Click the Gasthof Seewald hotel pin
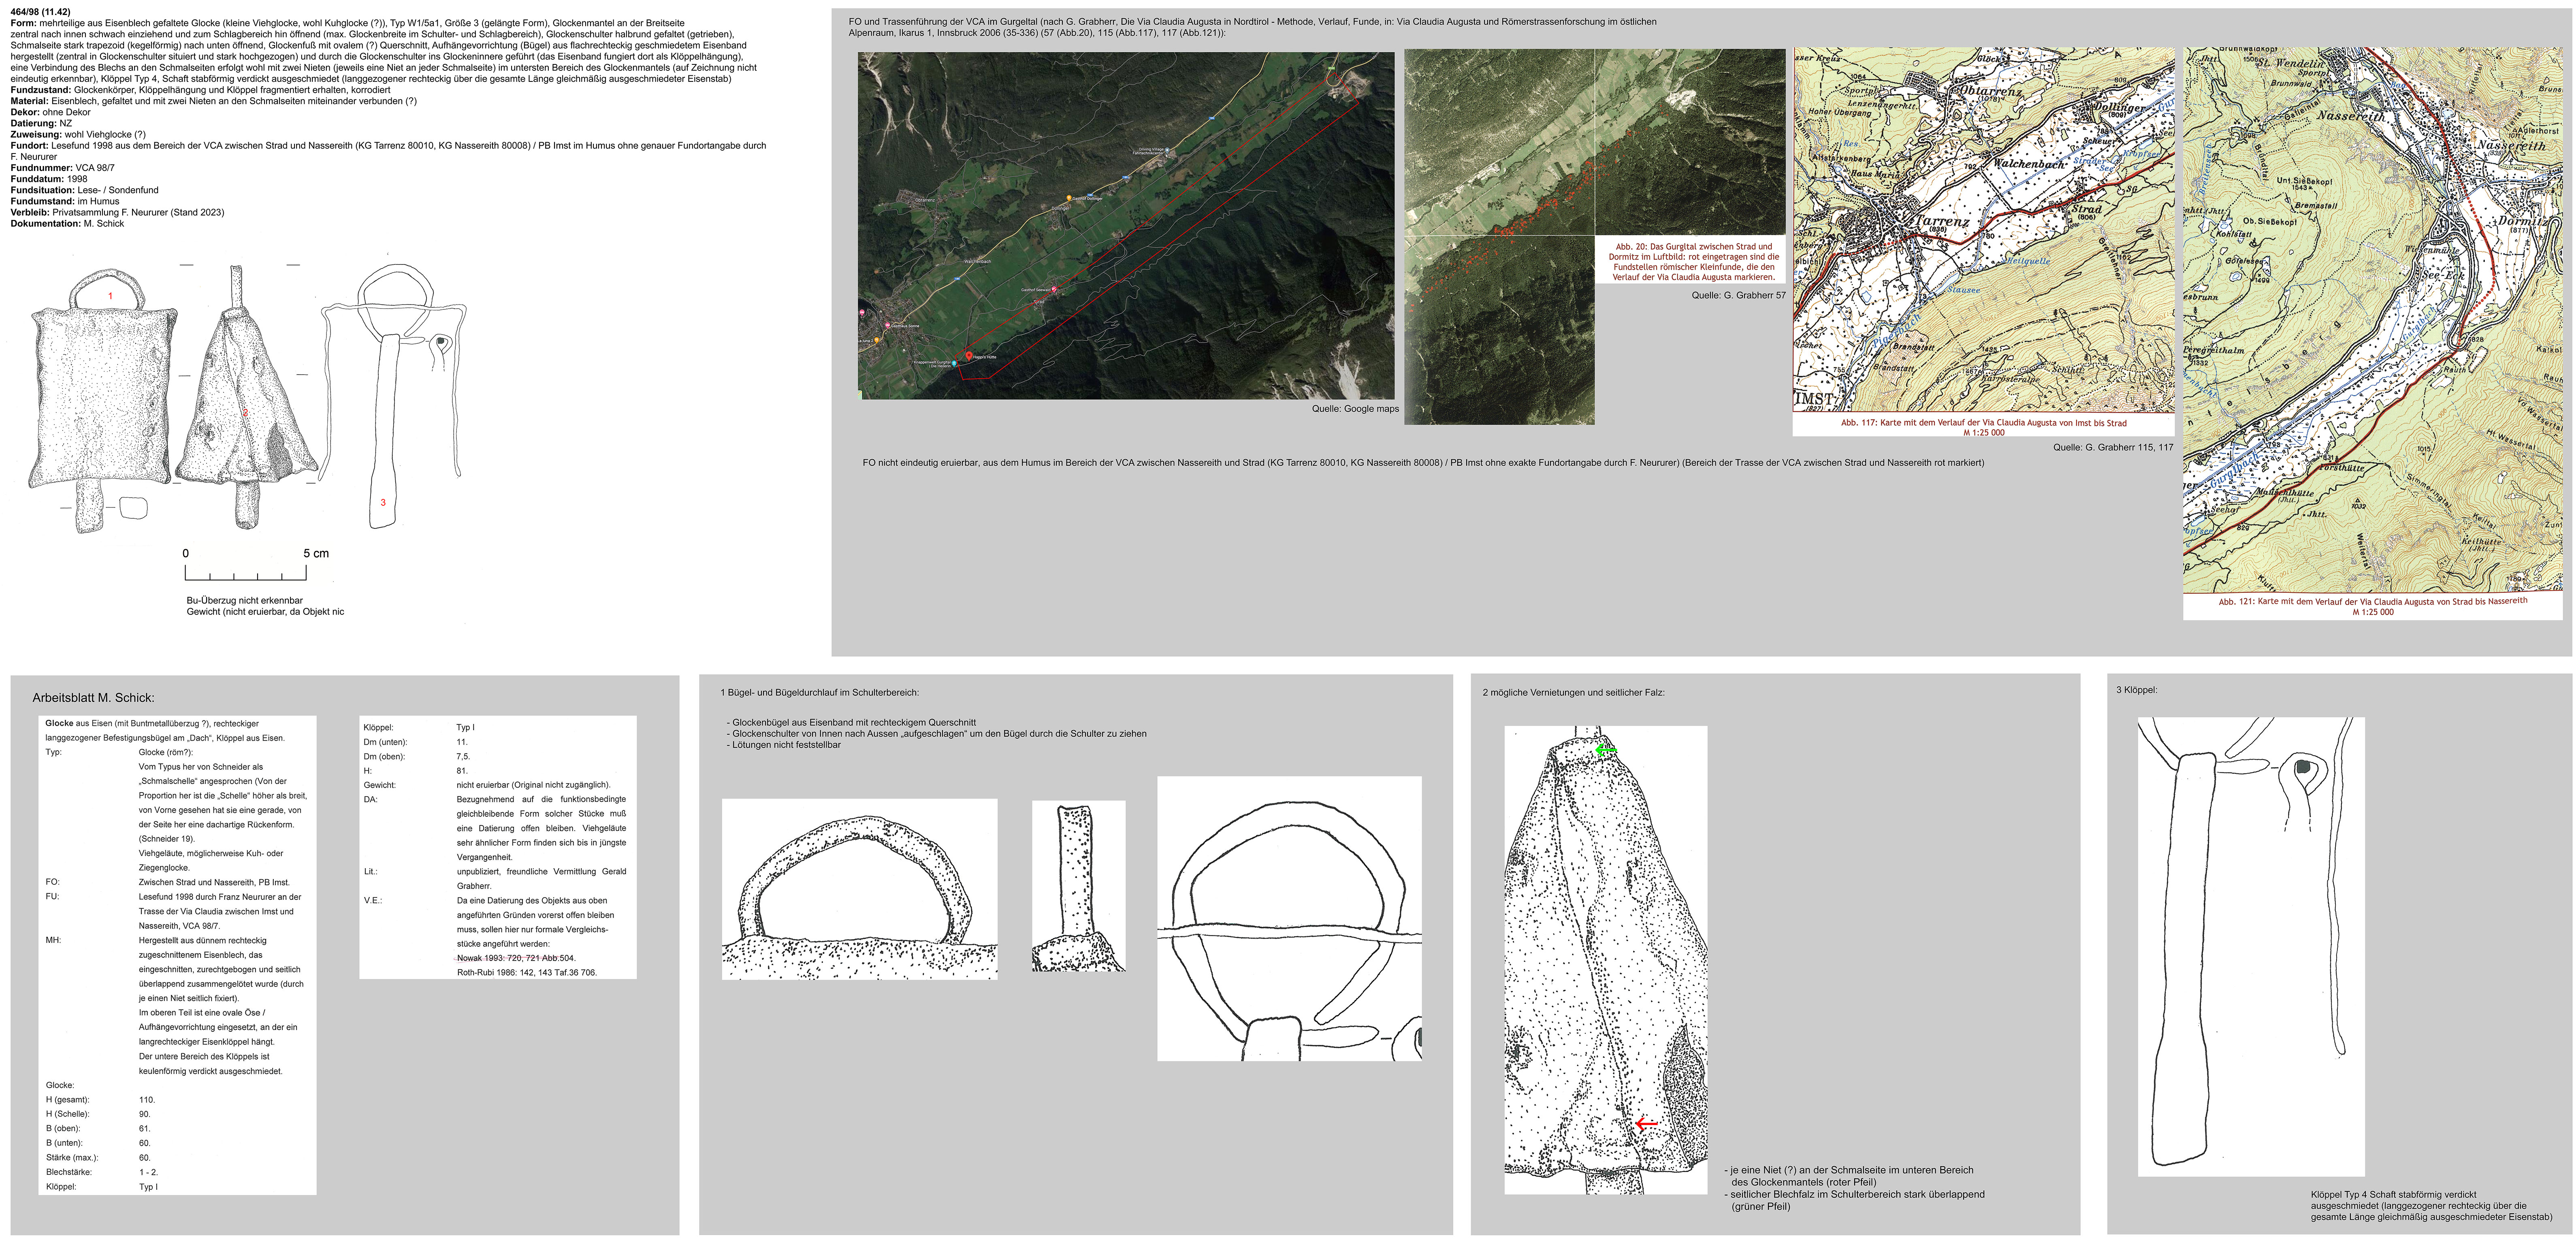The height and width of the screenshot is (1240, 2576). coord(1054,290)
